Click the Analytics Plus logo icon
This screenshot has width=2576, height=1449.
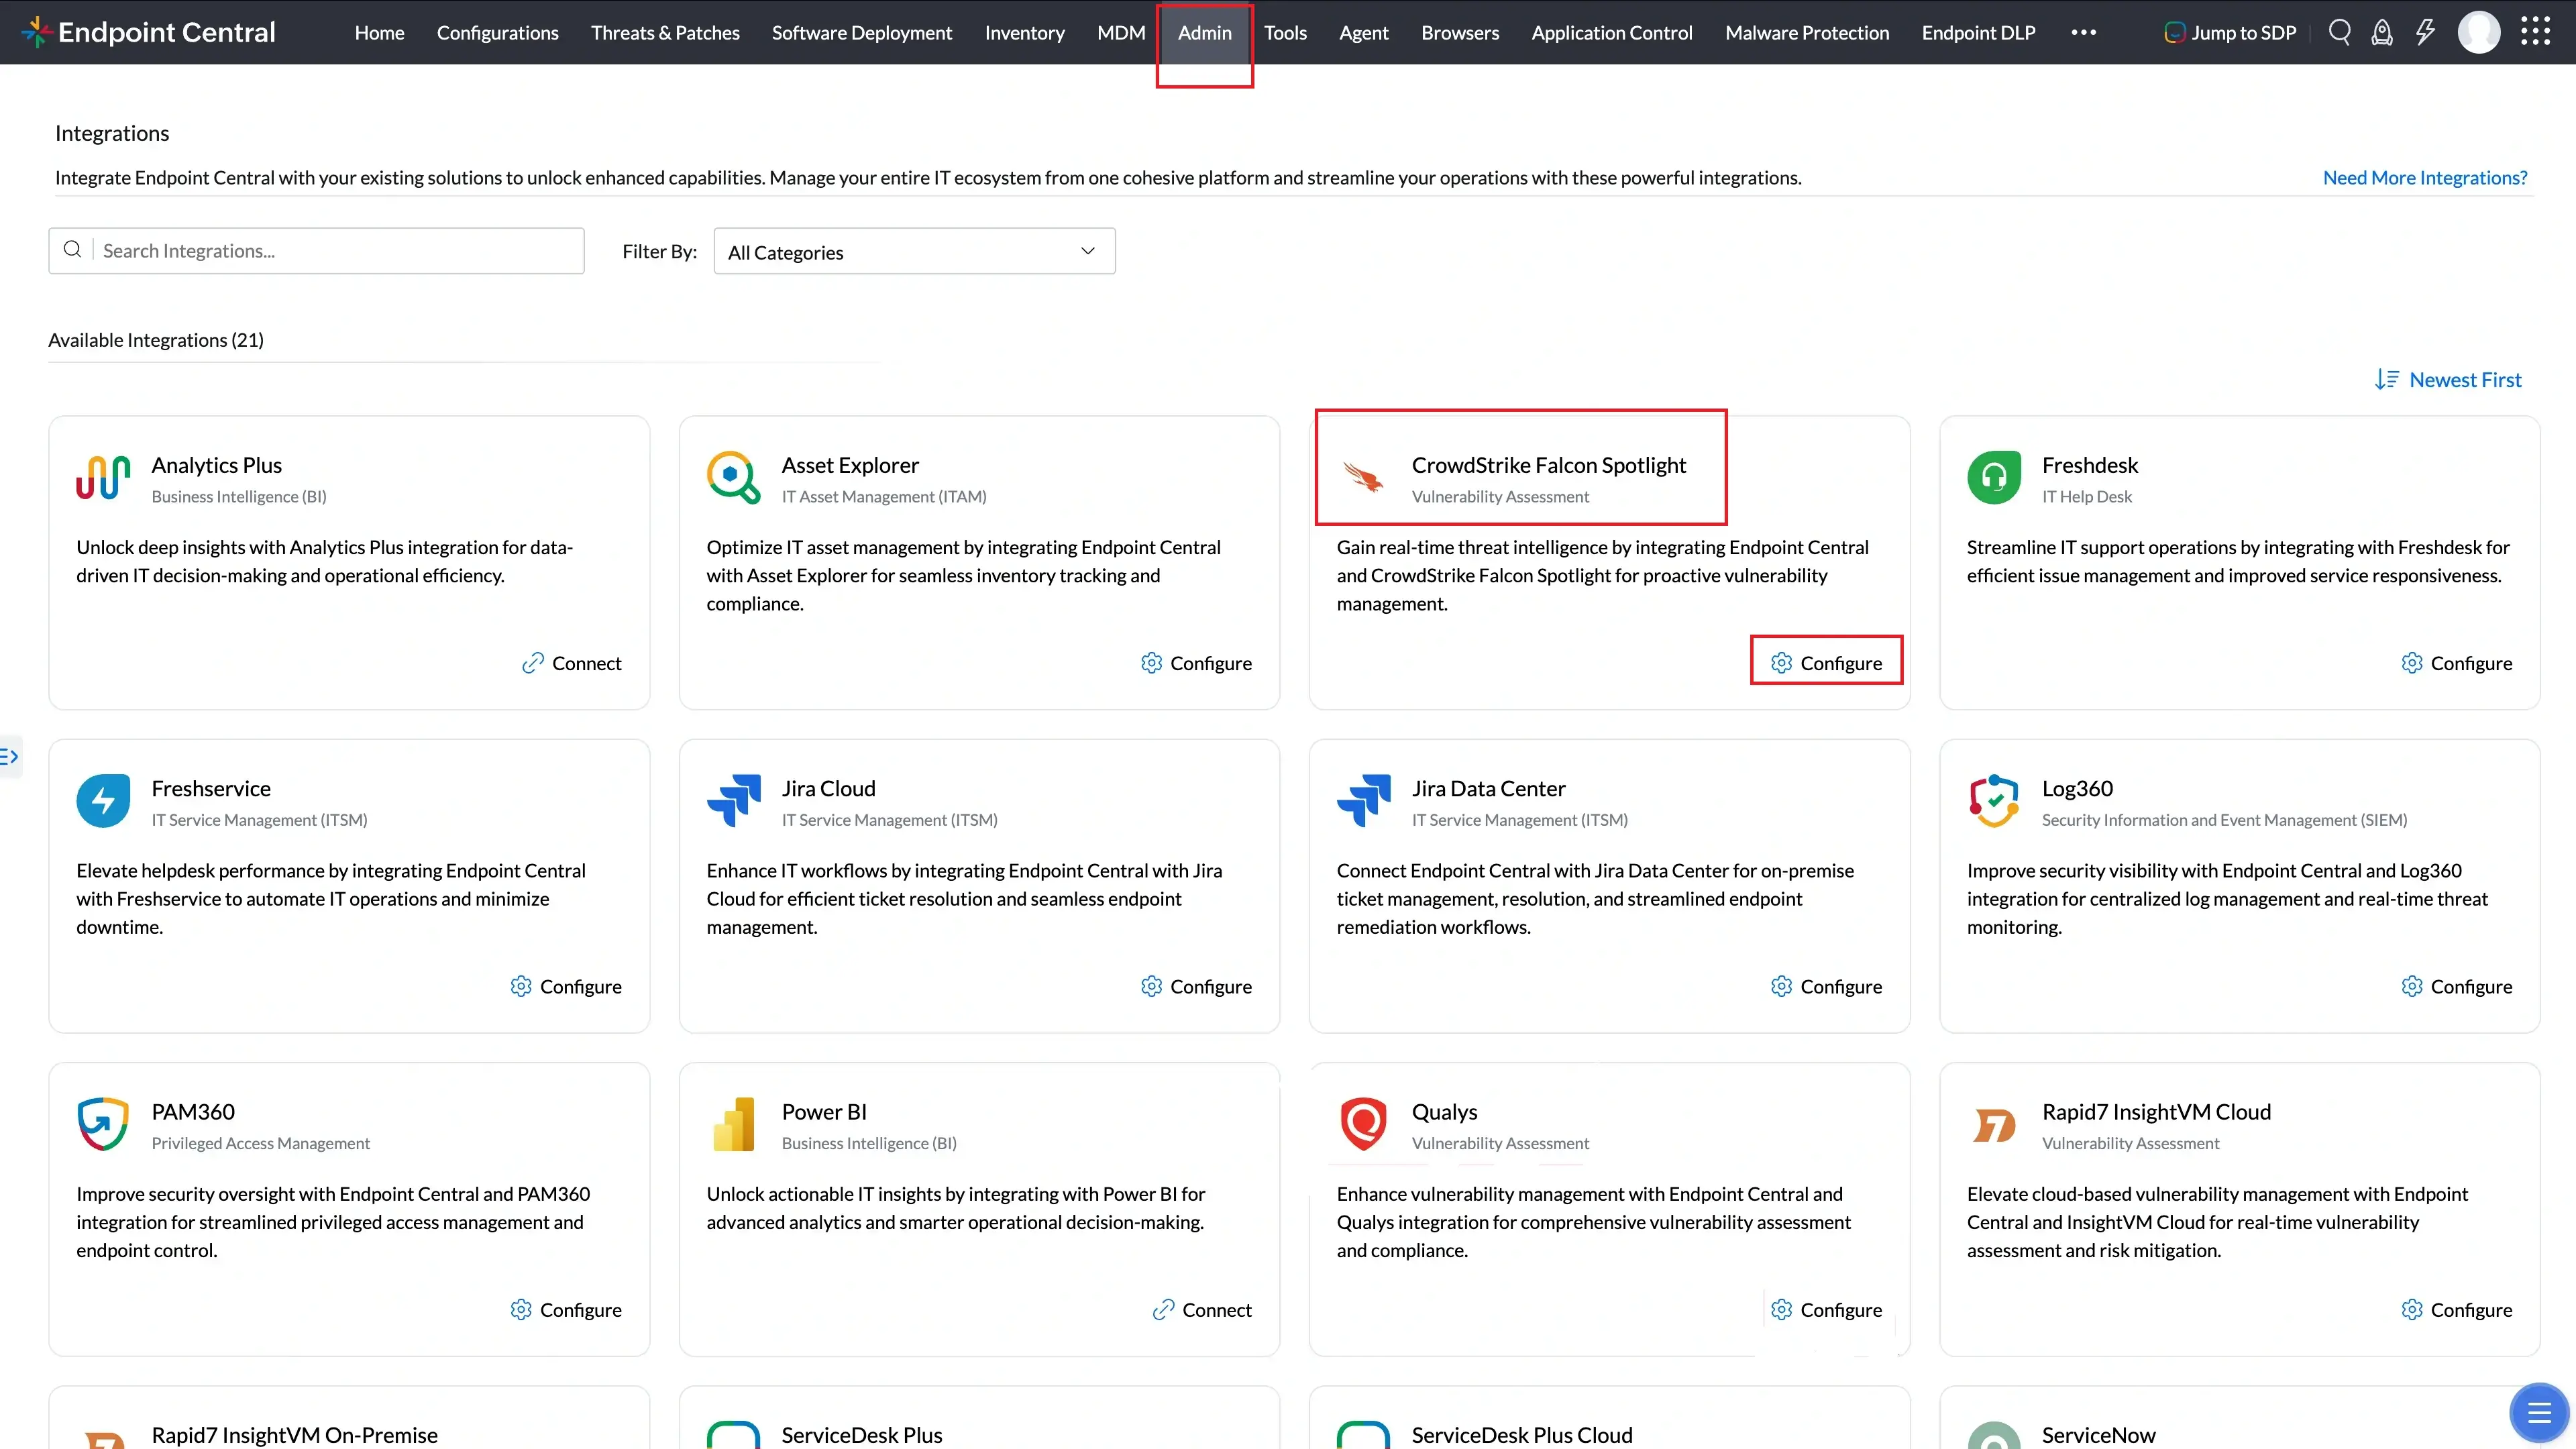pyautogui.click(x=103, y=477)
